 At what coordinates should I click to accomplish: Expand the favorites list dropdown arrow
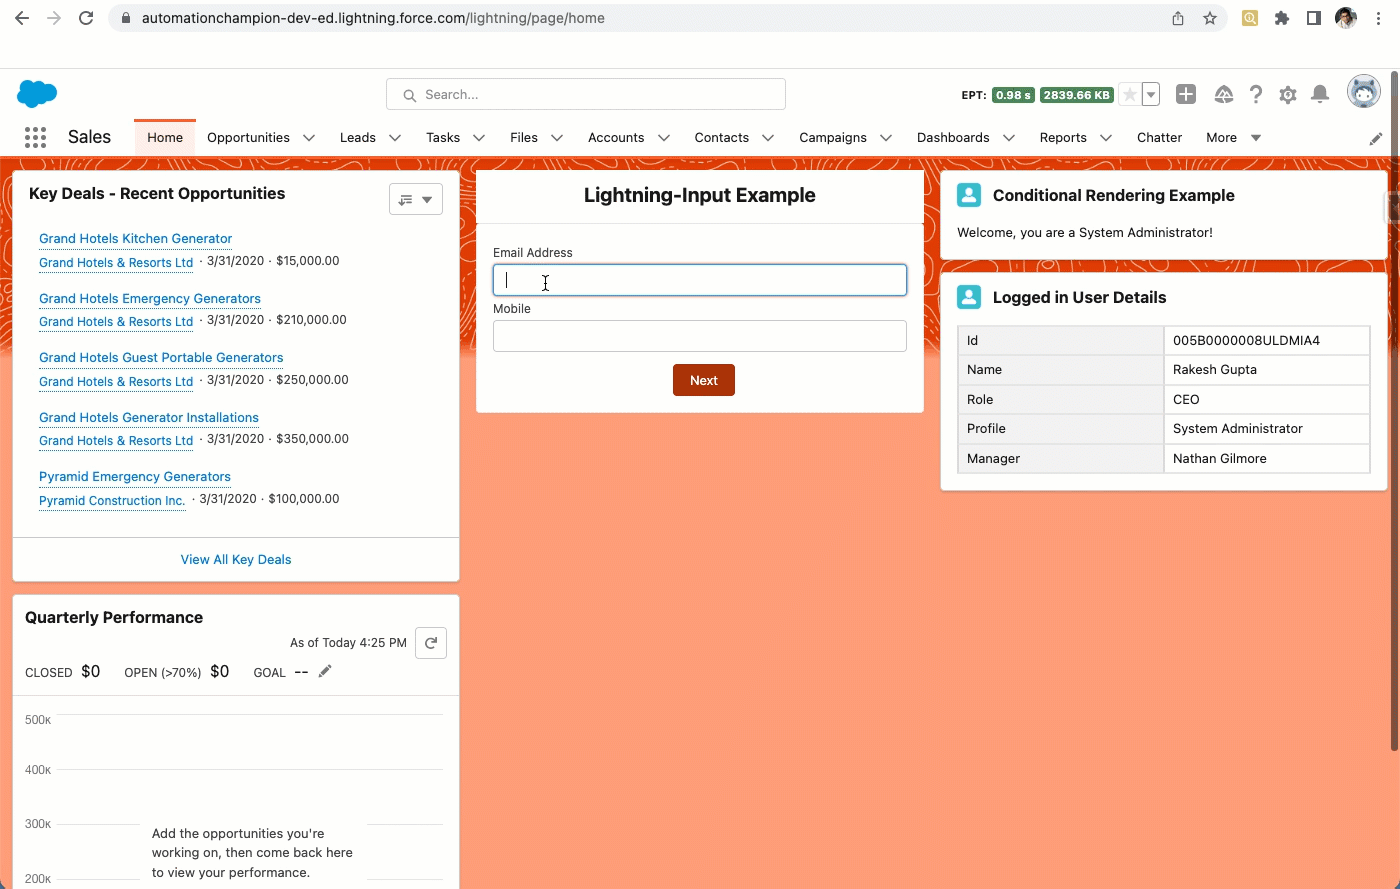coord(1150,94)
